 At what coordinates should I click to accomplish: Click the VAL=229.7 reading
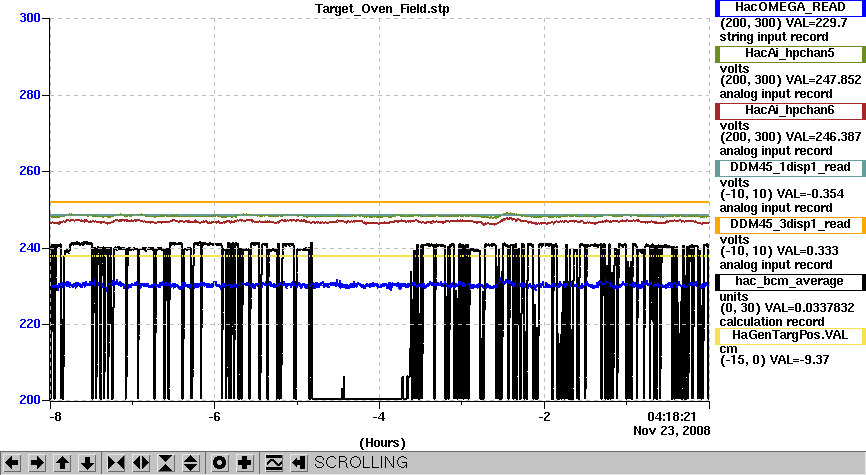[x=816, y=23]
